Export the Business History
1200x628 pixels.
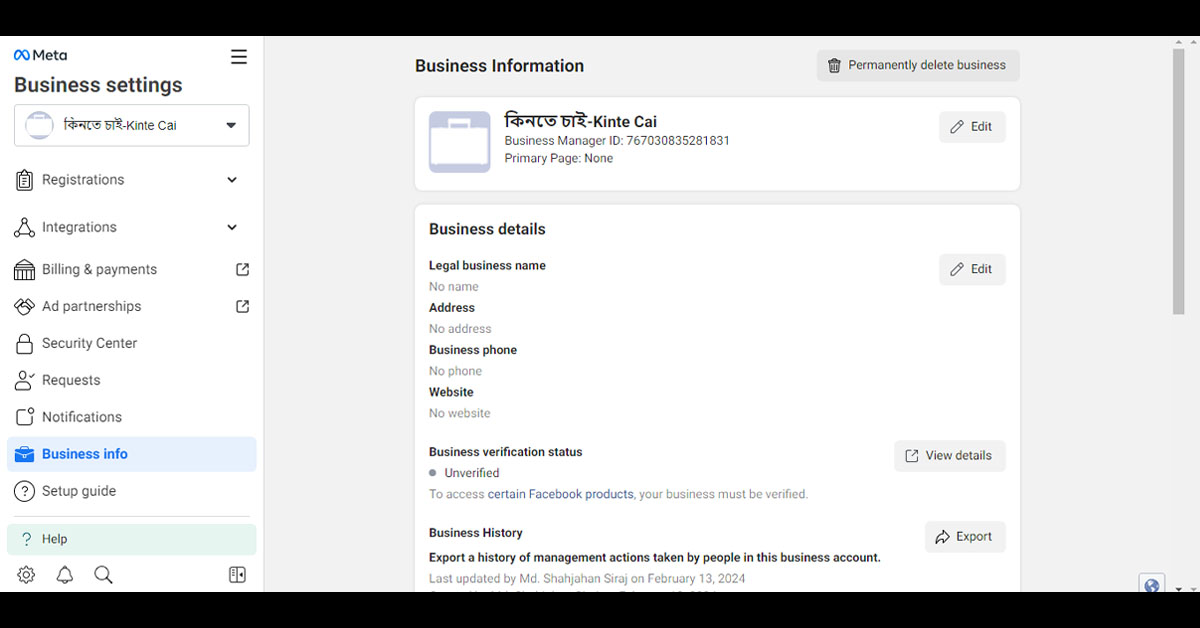[x=965, y=537]
